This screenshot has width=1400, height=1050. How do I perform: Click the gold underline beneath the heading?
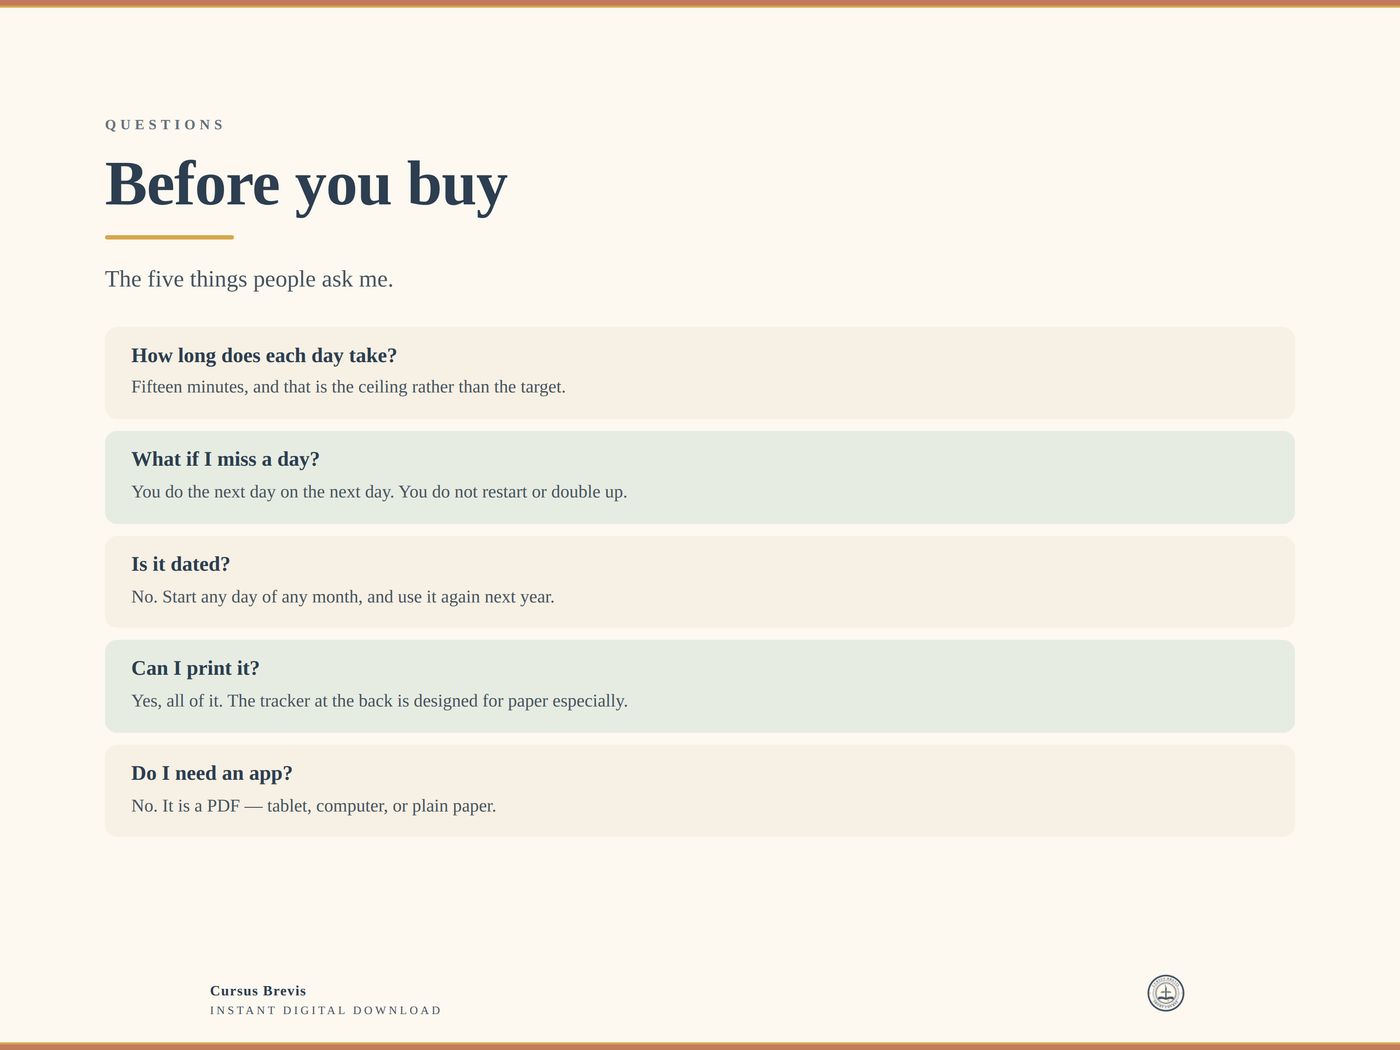pyautogui.click(x=169, y=237)
